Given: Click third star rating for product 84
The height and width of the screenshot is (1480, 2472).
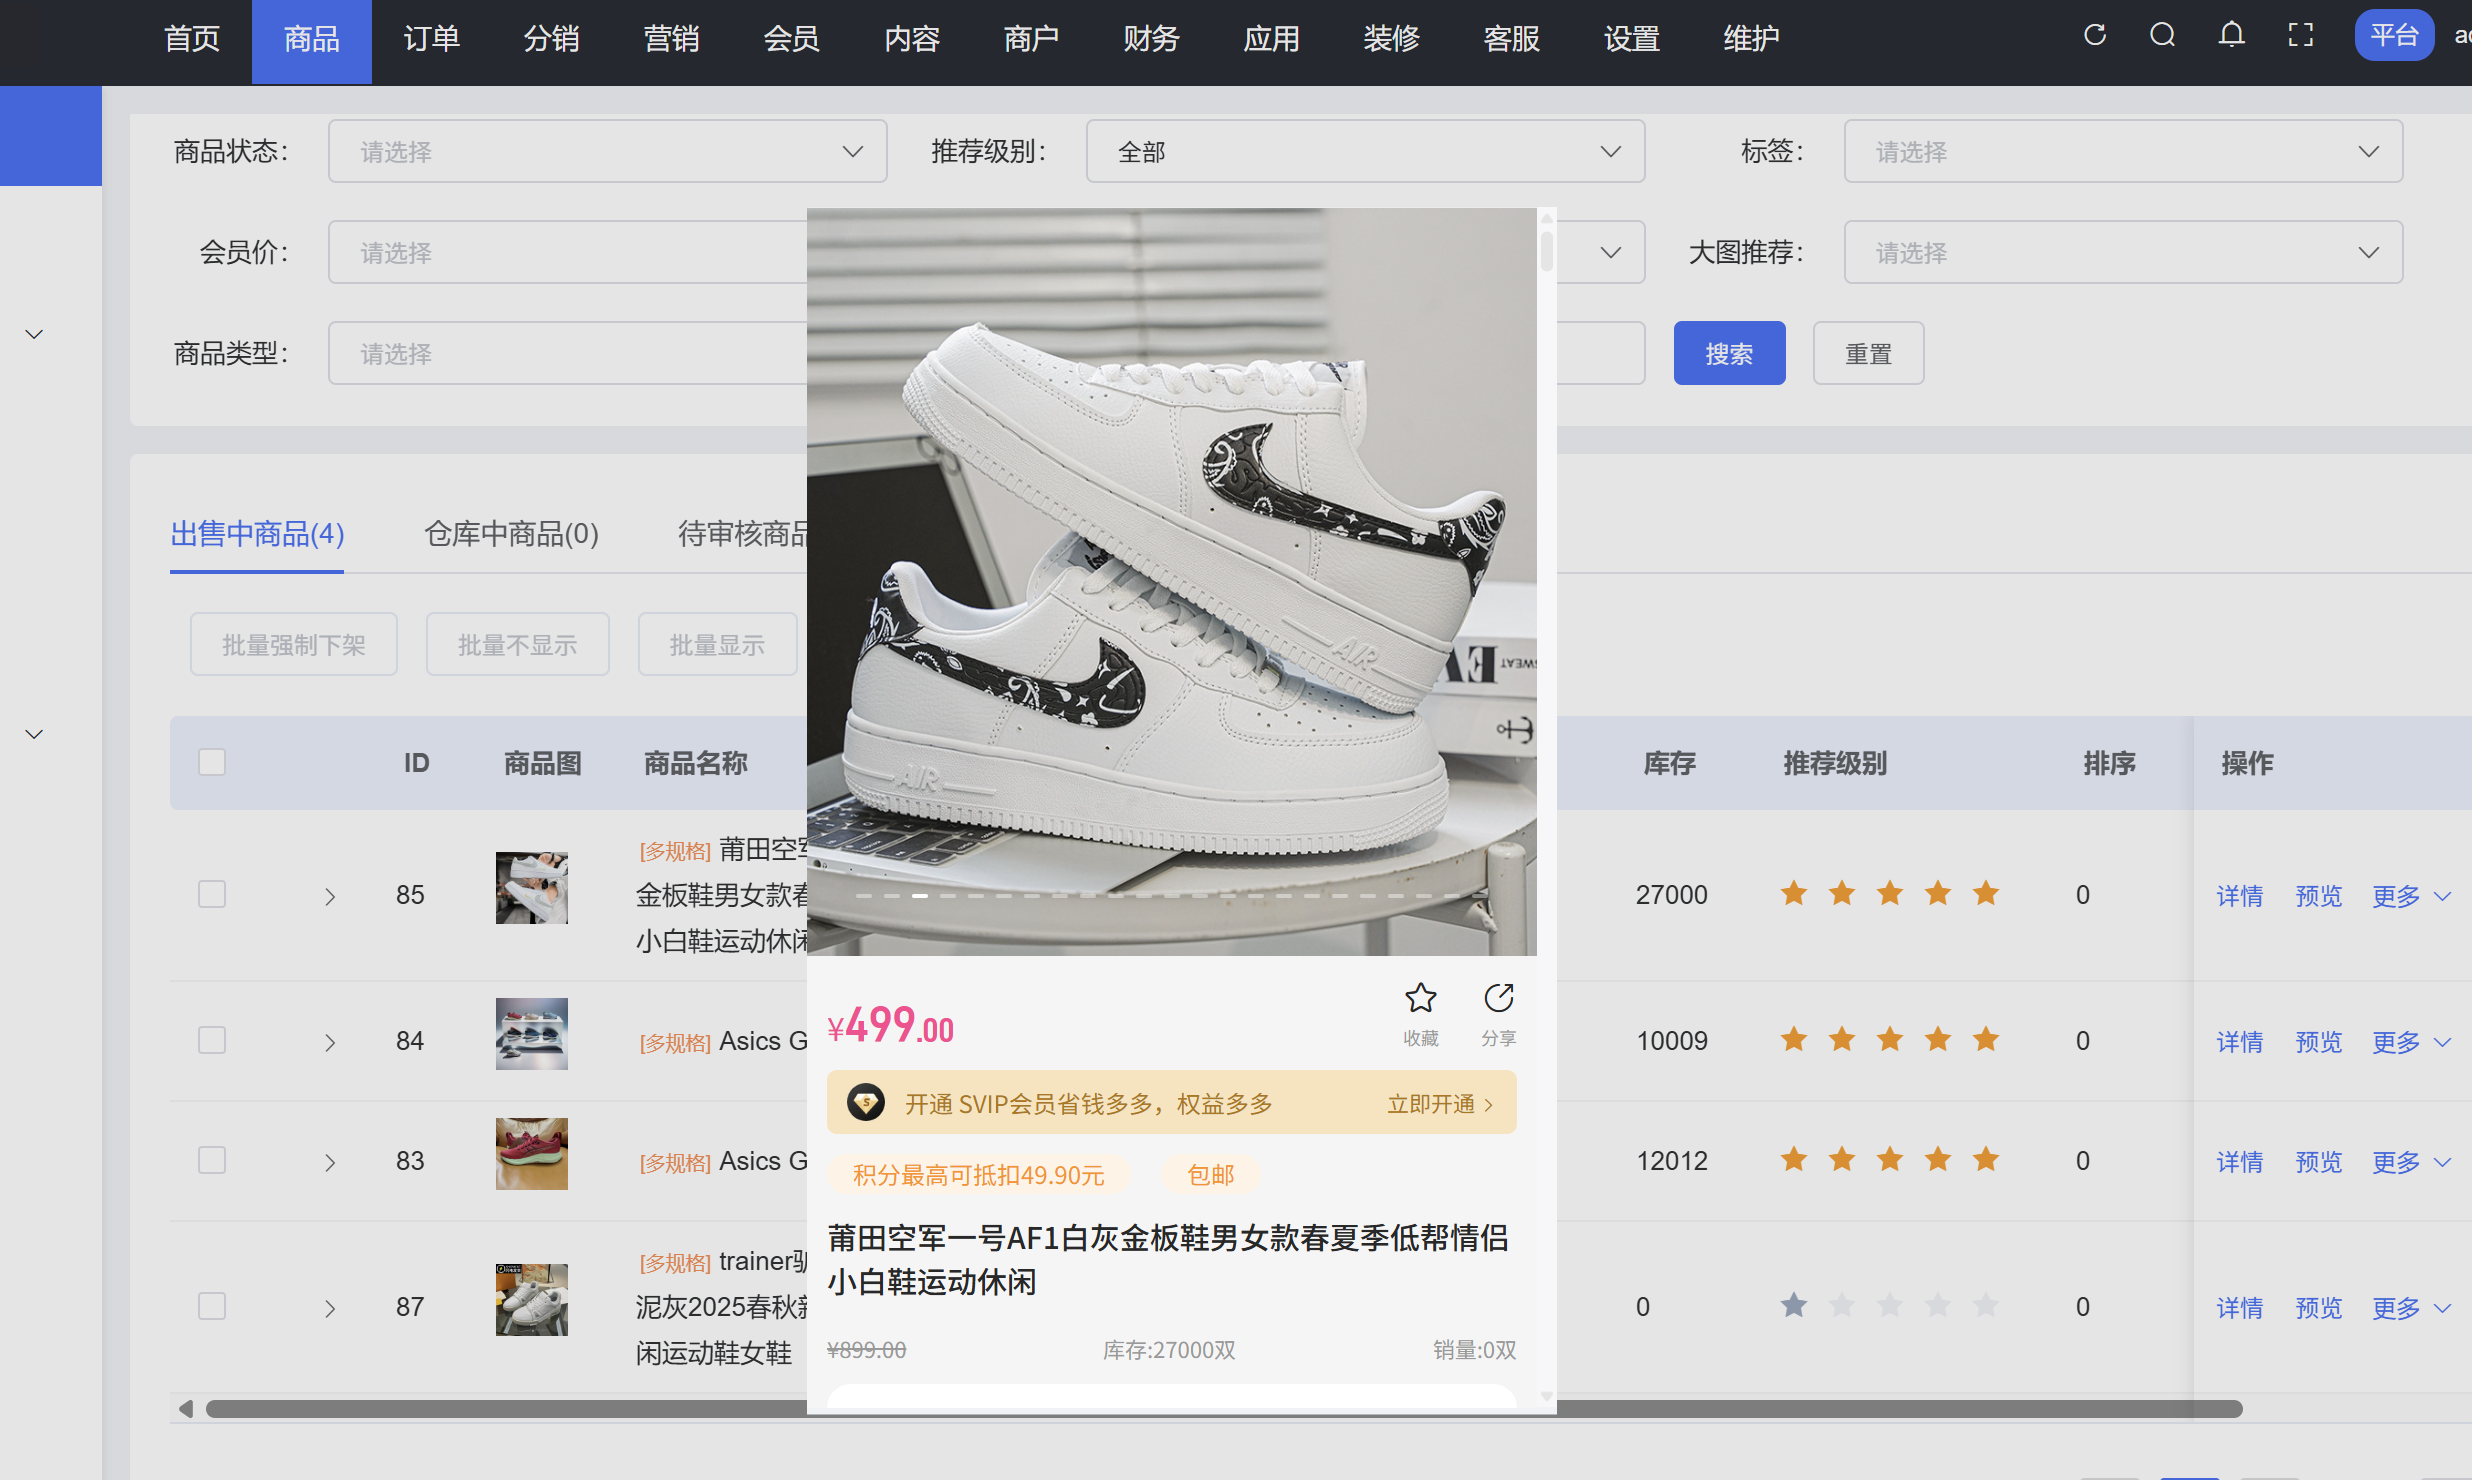Looking at the screenshot, I should [x=1890, y=1040].
